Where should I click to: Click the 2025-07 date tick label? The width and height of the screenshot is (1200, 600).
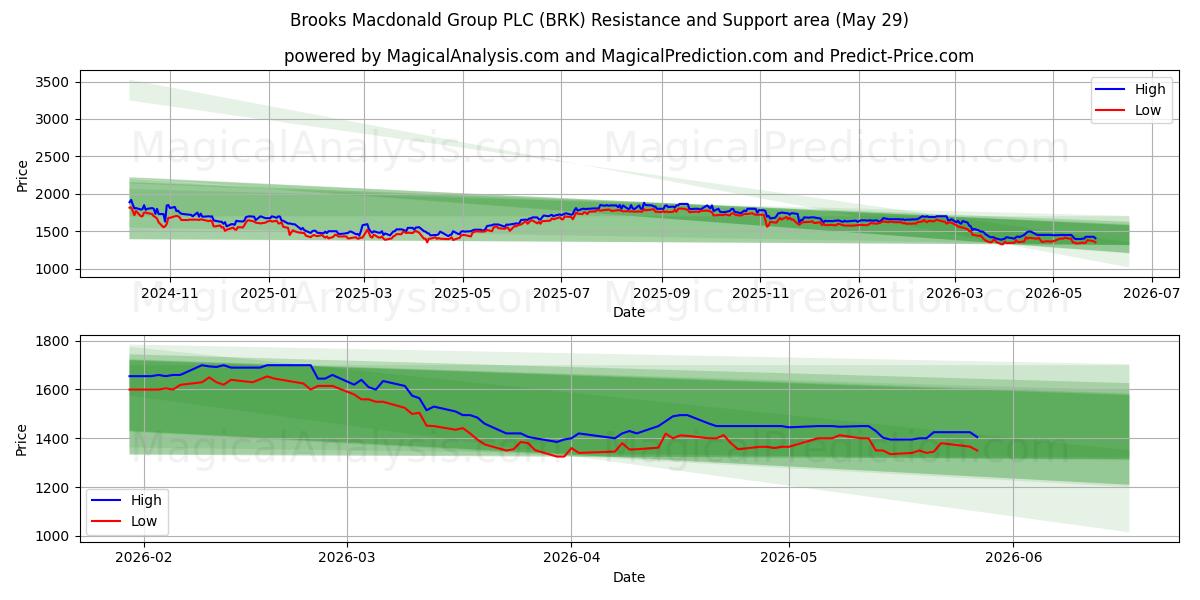tap(561, 293)
